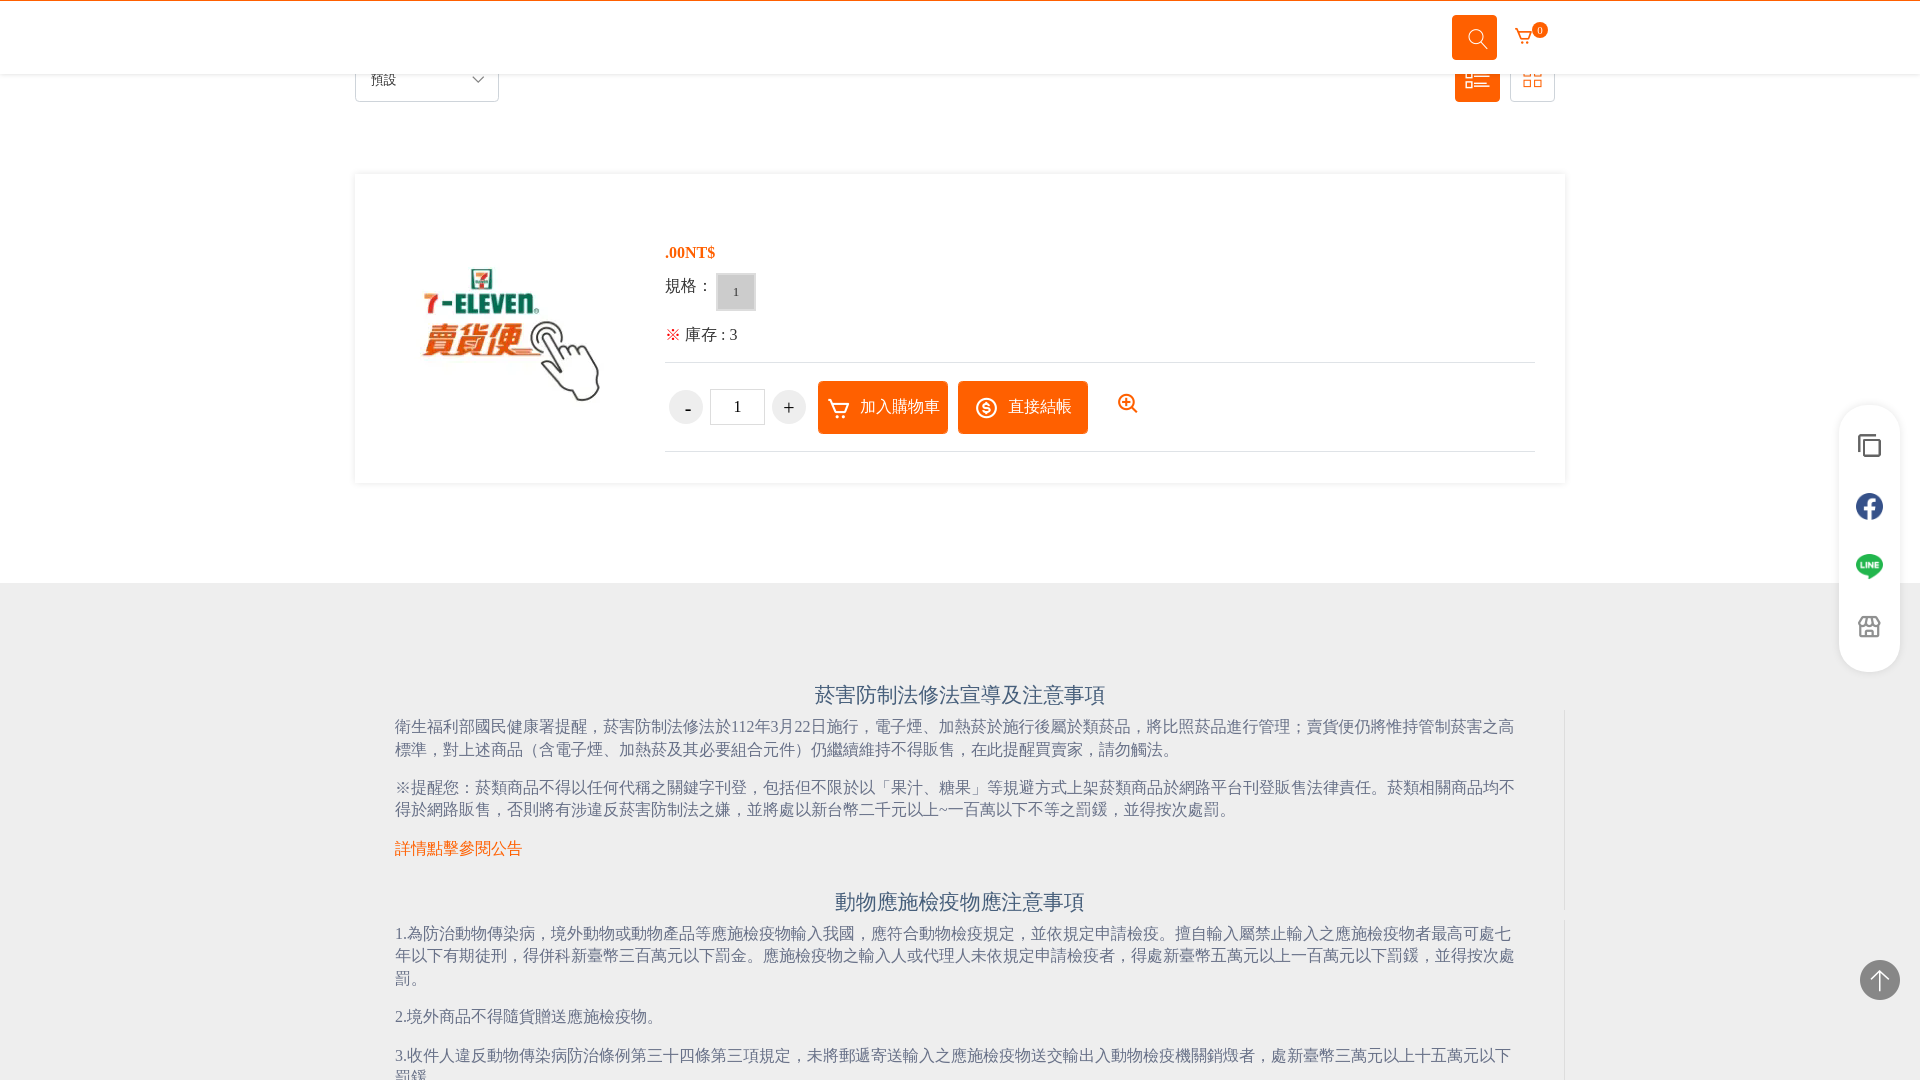Screen dimensions: 1920x1080
Task: Click the quantity input field
Action: 738,407
